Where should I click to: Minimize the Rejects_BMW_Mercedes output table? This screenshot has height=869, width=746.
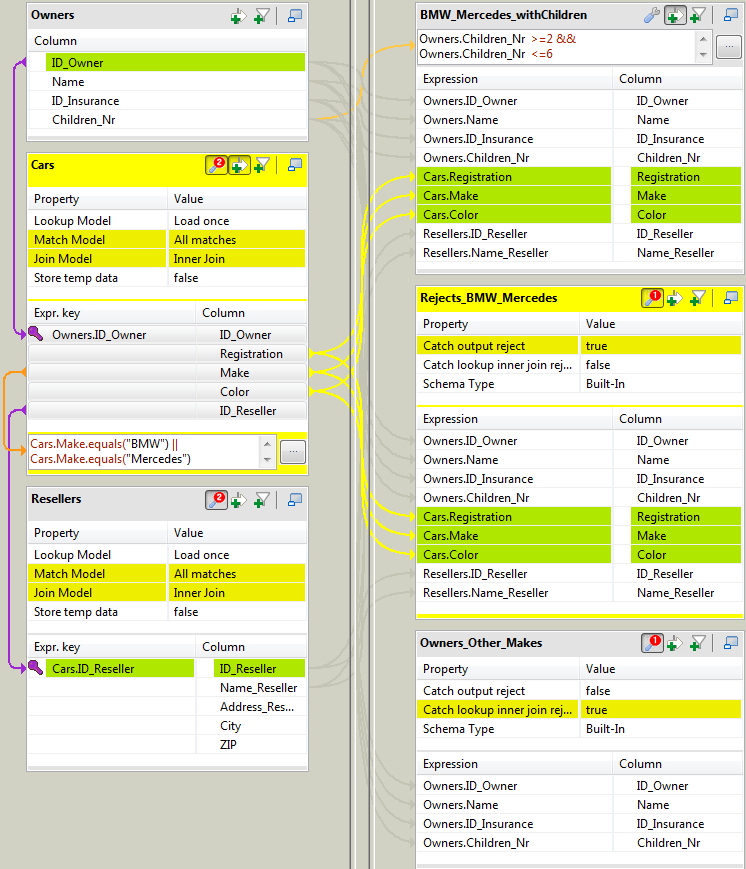(731, 298)
